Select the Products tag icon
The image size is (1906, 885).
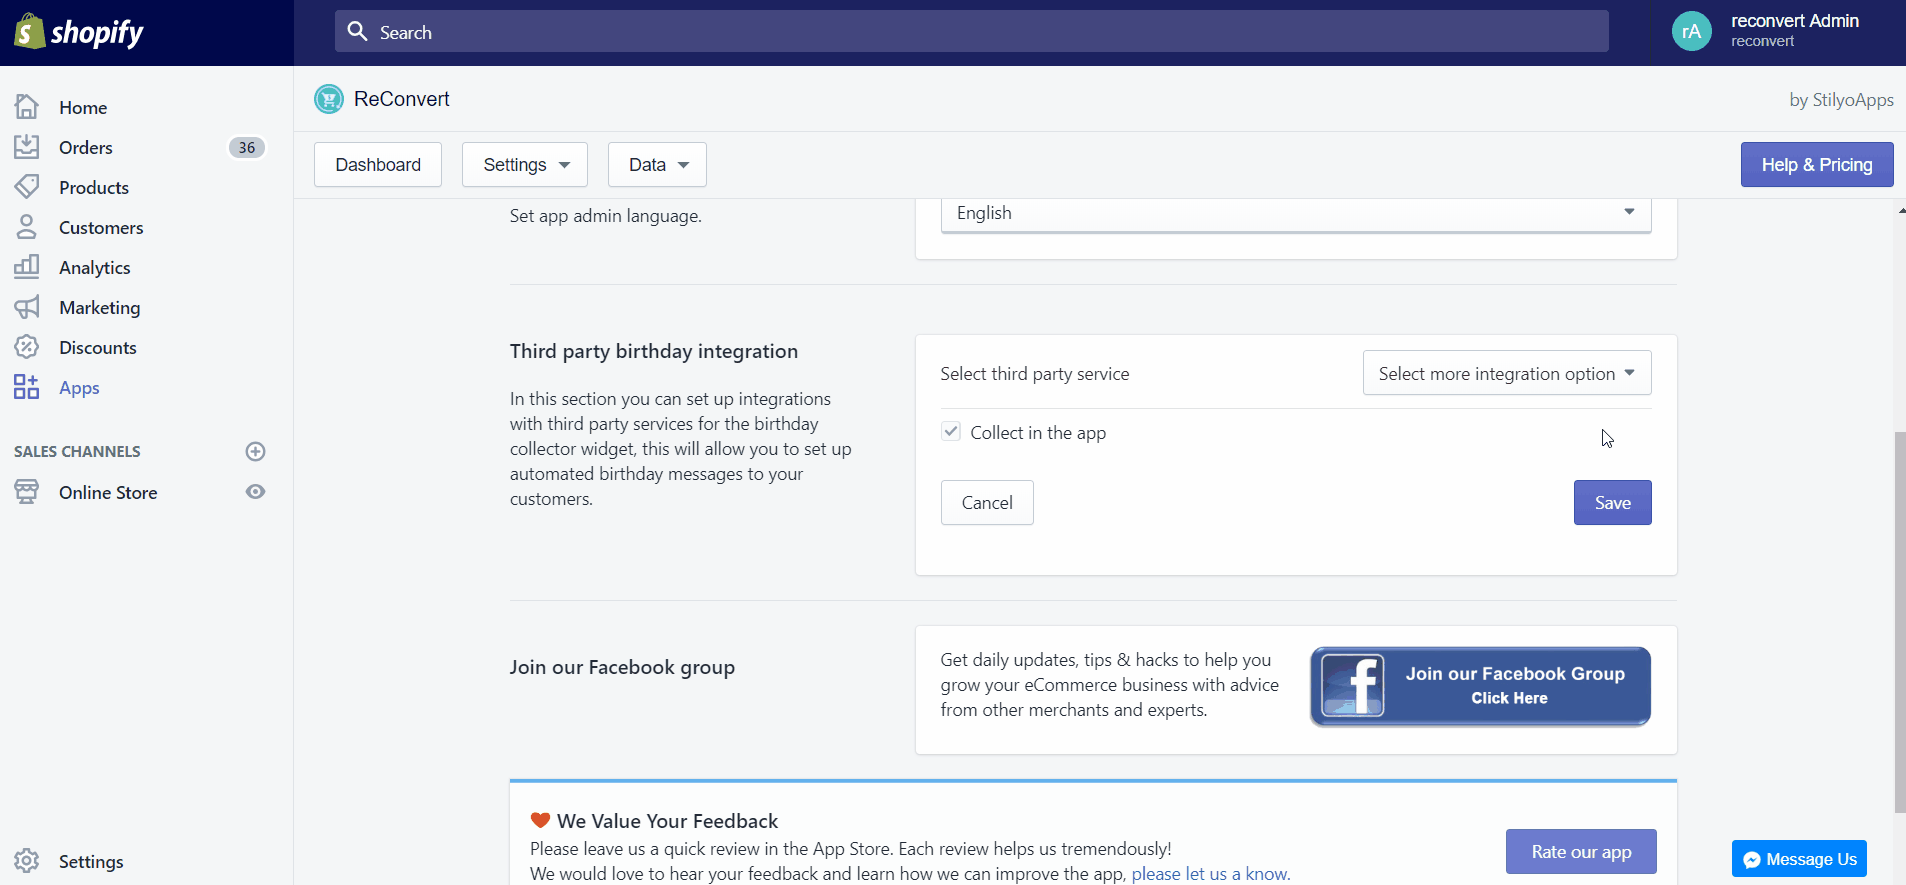[27, 187]
